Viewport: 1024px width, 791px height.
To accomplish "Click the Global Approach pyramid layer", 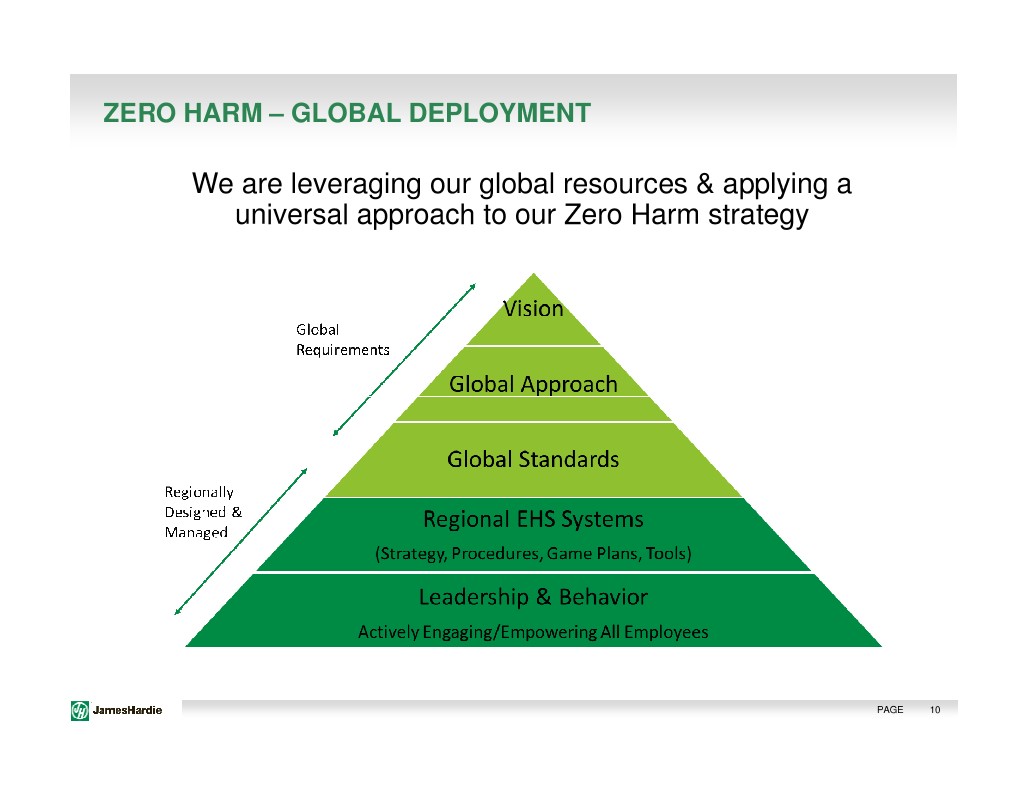I will (x=533, y=384).
